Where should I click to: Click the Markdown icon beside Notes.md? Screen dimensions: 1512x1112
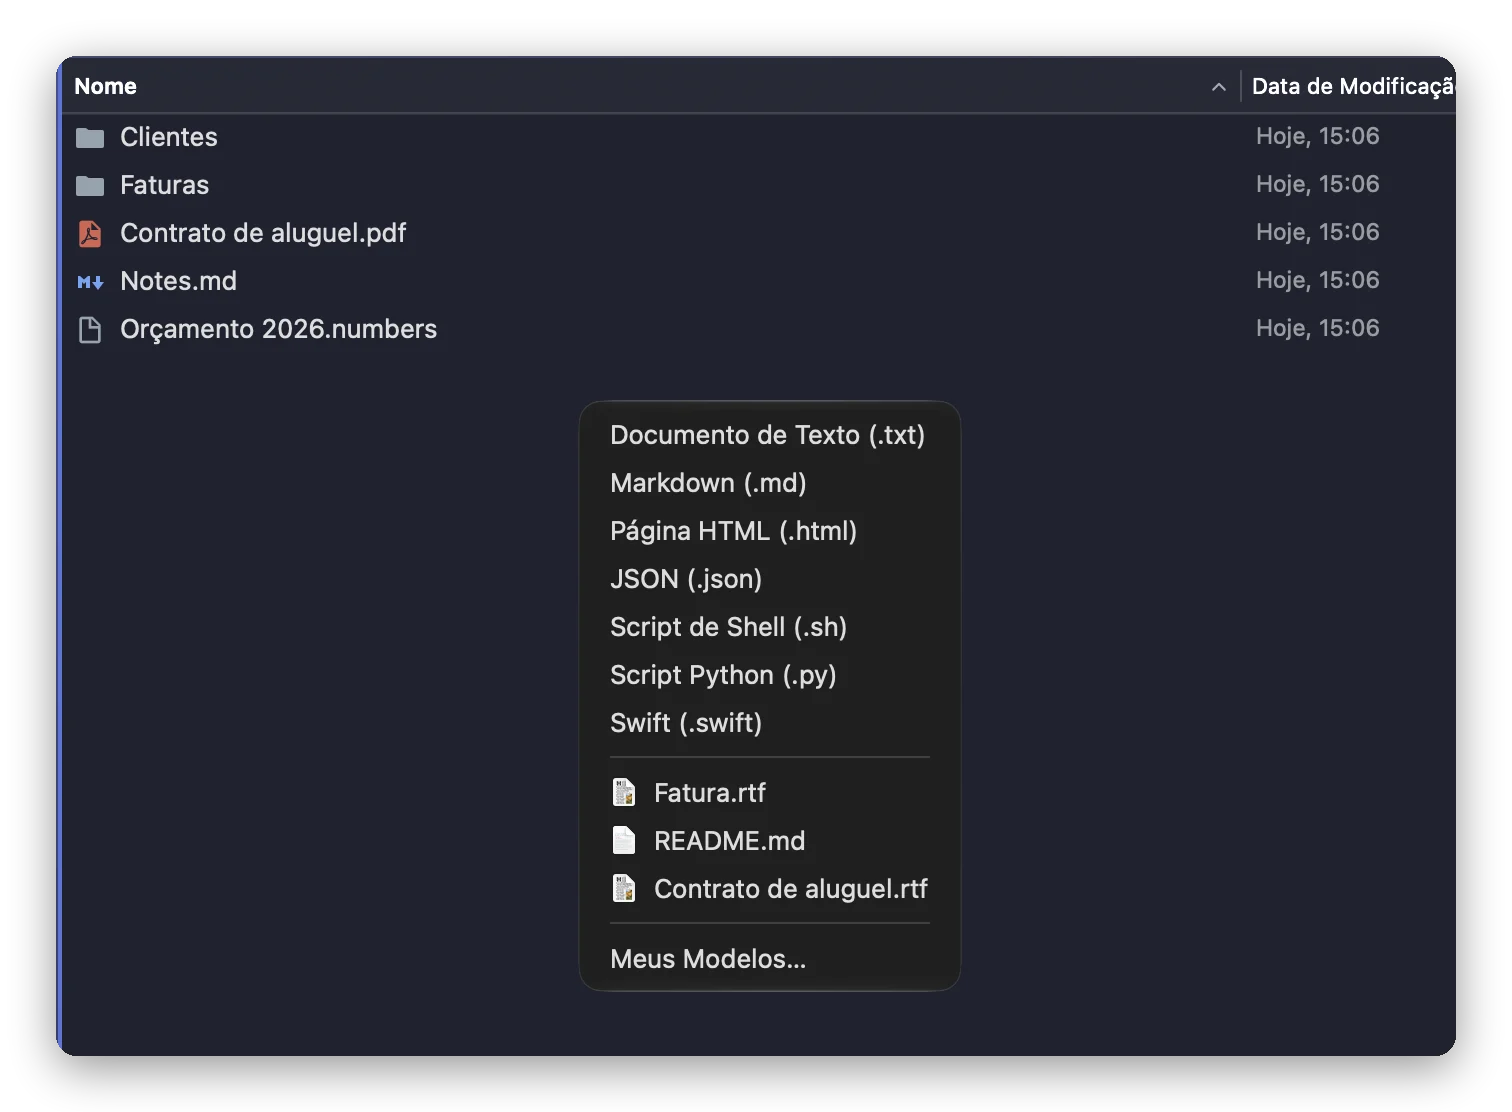coord(90,282)
